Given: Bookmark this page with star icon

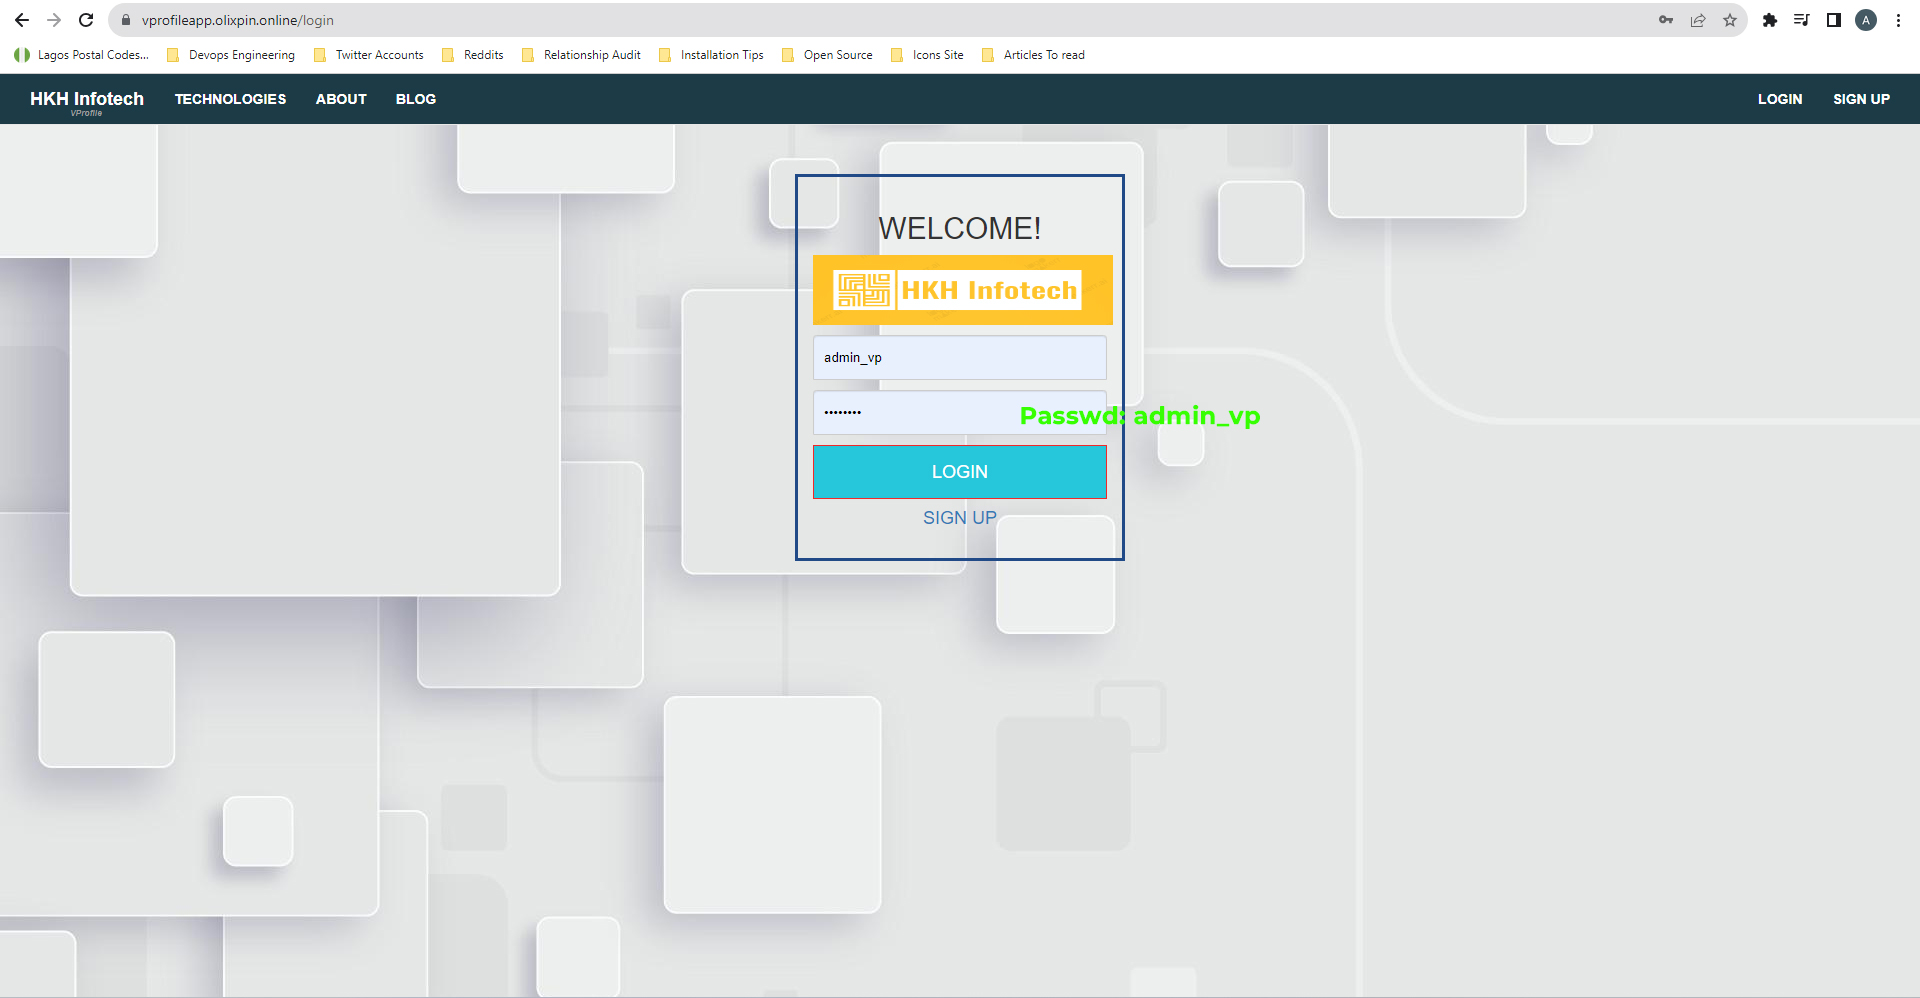Looking at the screenshot, I should [x=1730, y=20].
